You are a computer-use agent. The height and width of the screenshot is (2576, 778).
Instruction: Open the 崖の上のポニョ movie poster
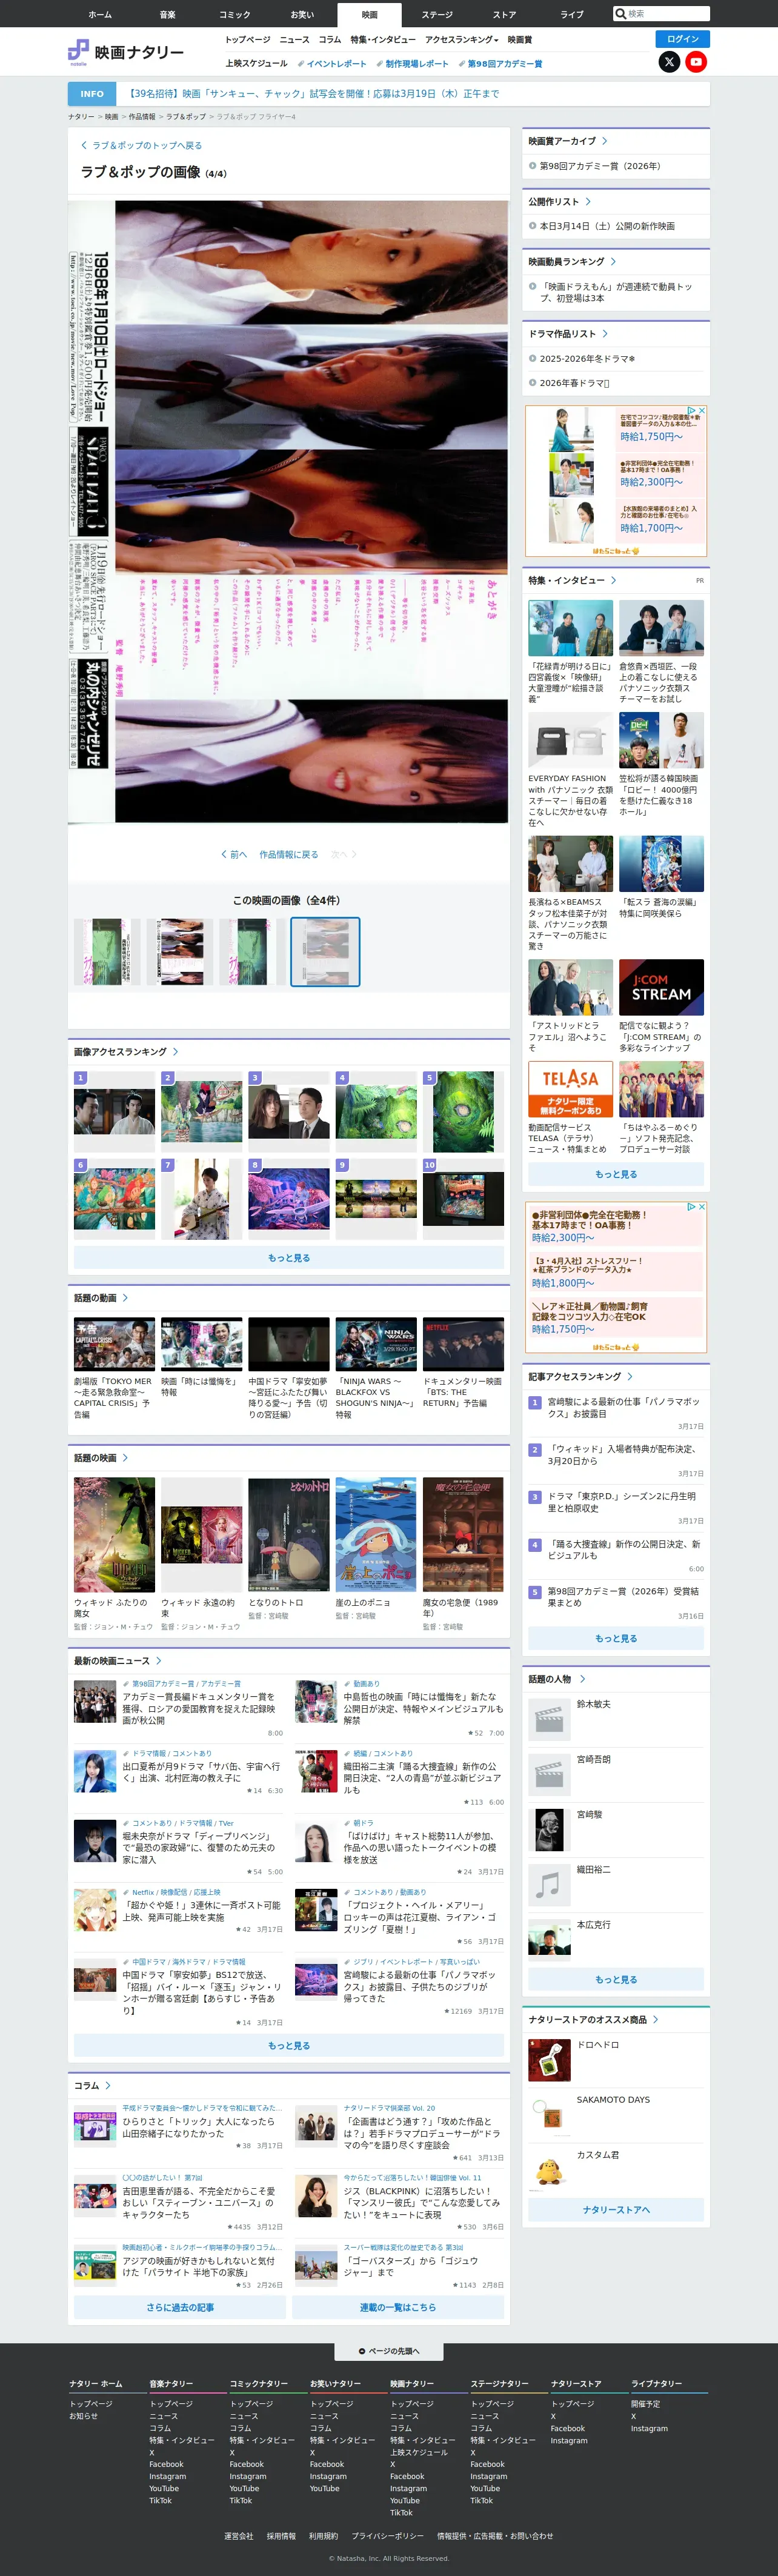376,1534
